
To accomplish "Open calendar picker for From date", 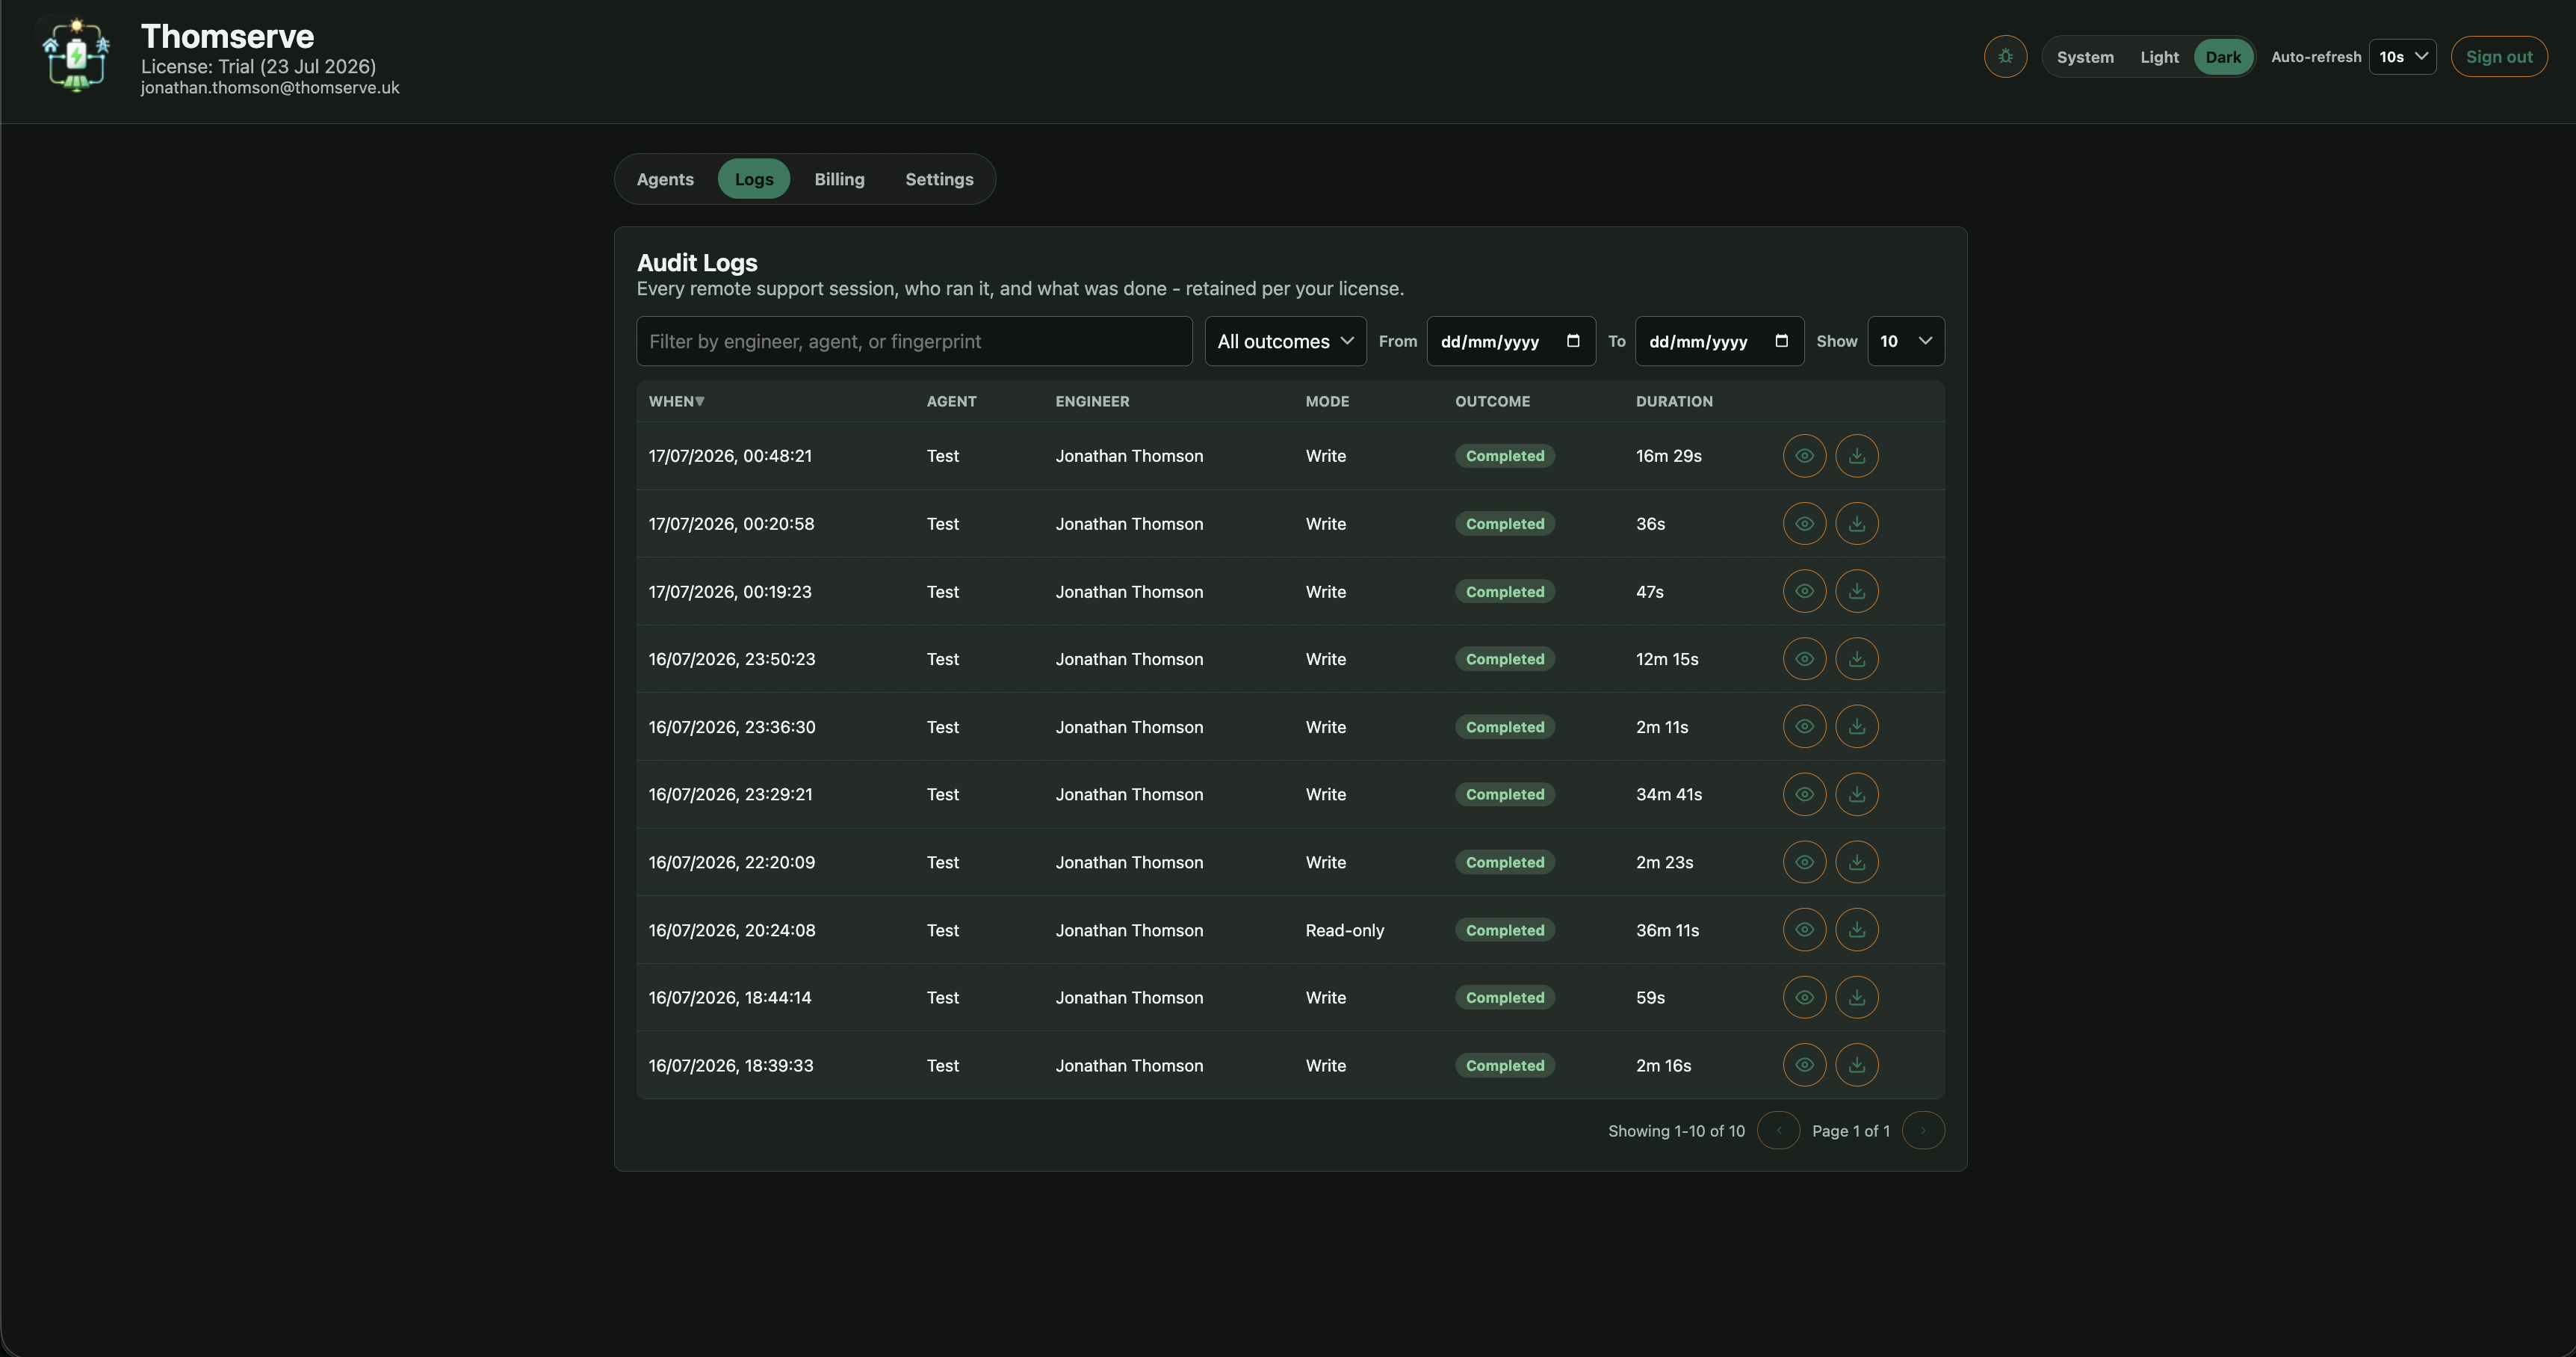I will [1573, 341].
